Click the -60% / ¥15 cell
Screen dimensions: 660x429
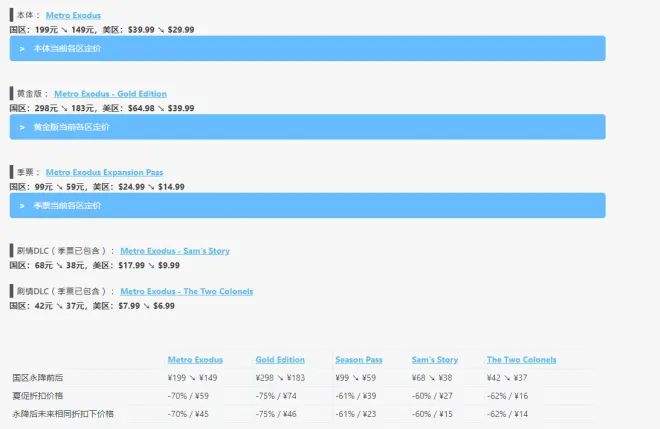432,414
